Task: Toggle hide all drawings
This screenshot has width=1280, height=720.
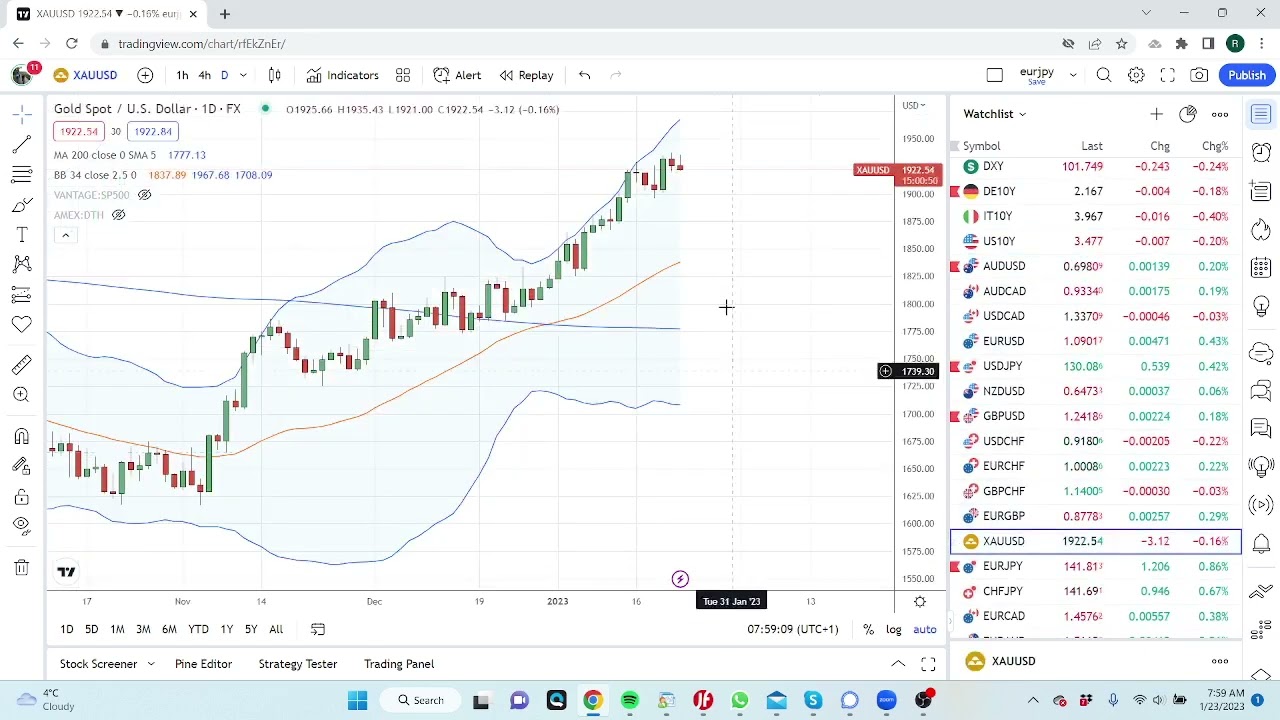Action: pos(21,526)
